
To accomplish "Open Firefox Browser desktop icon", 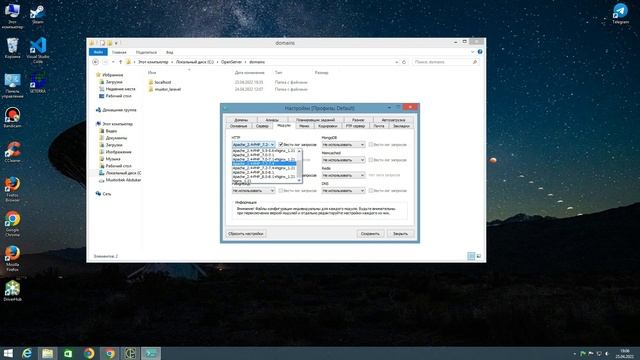I will tap(13, 189).
